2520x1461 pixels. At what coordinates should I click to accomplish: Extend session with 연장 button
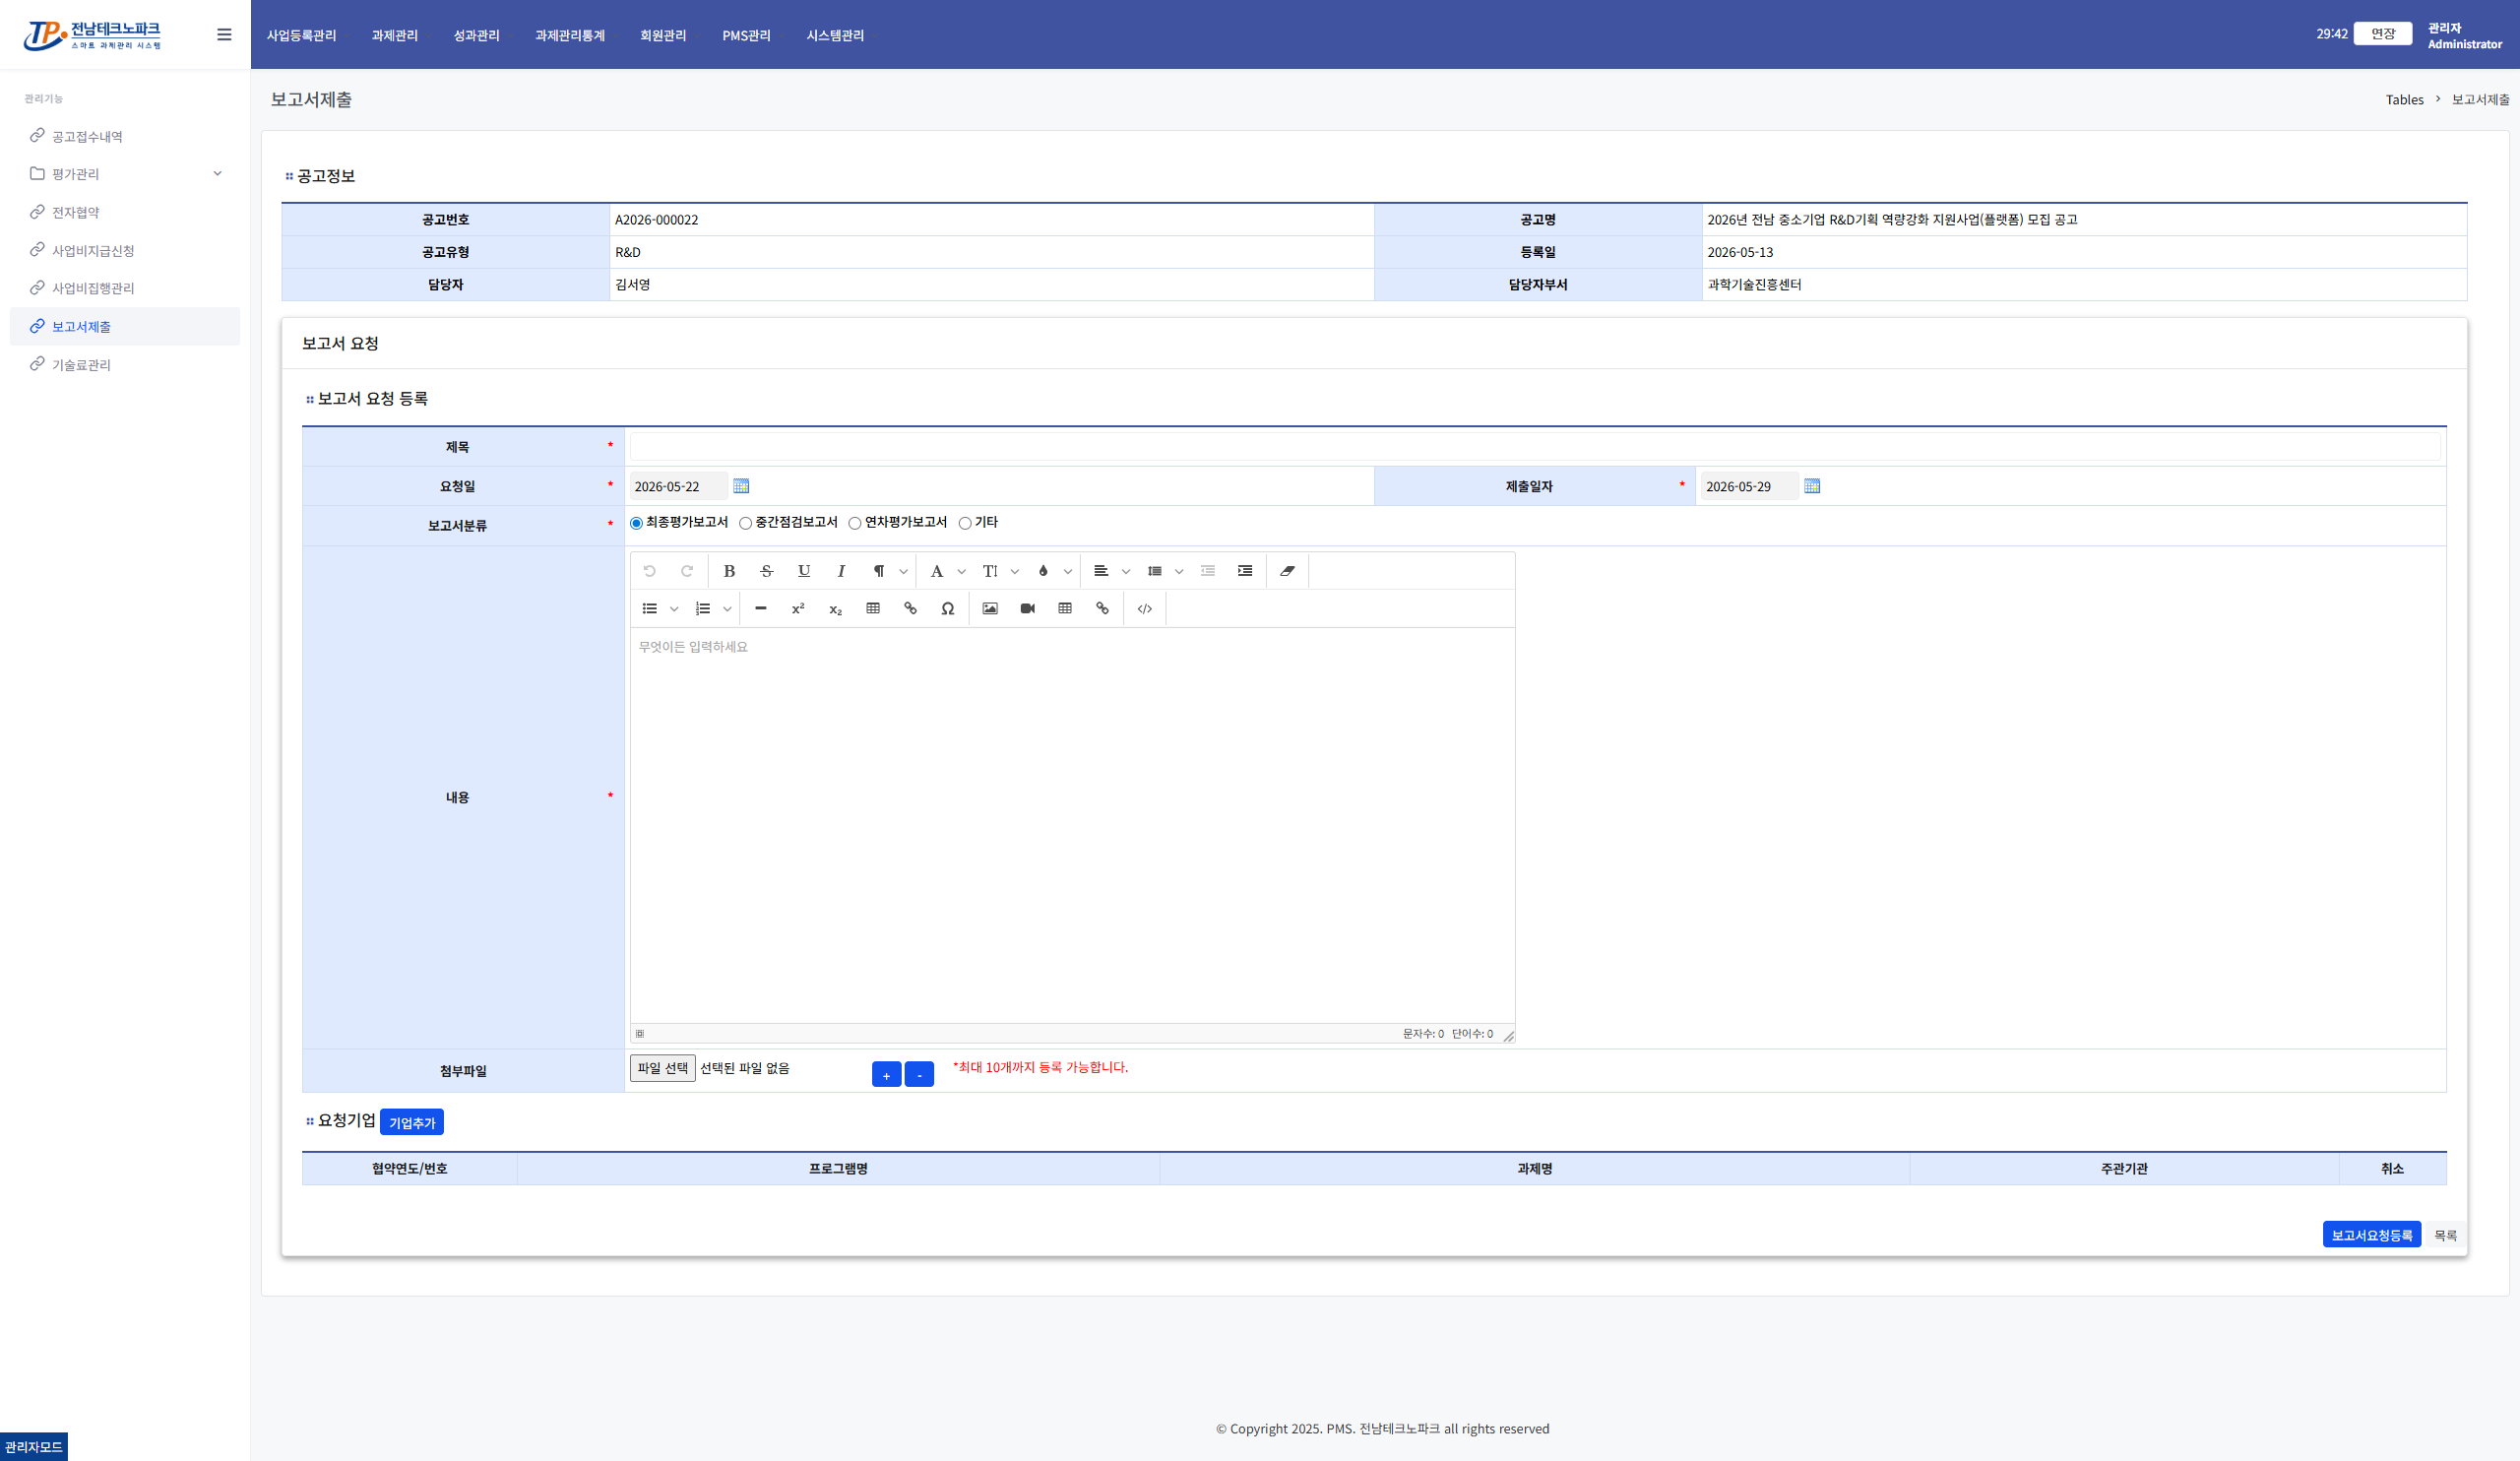coord(2383,34)
